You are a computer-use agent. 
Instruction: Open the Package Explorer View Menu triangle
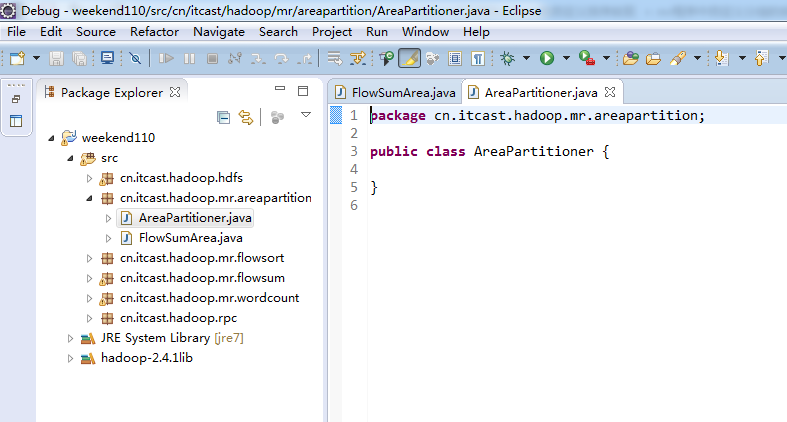(x=306, y=115)
